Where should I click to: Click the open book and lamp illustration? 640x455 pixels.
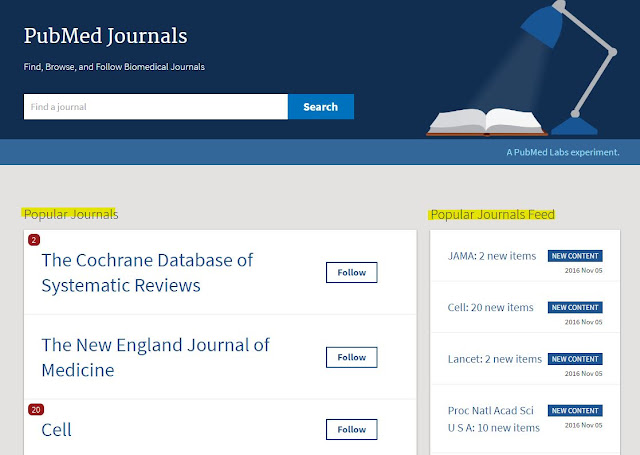(522, 69)
